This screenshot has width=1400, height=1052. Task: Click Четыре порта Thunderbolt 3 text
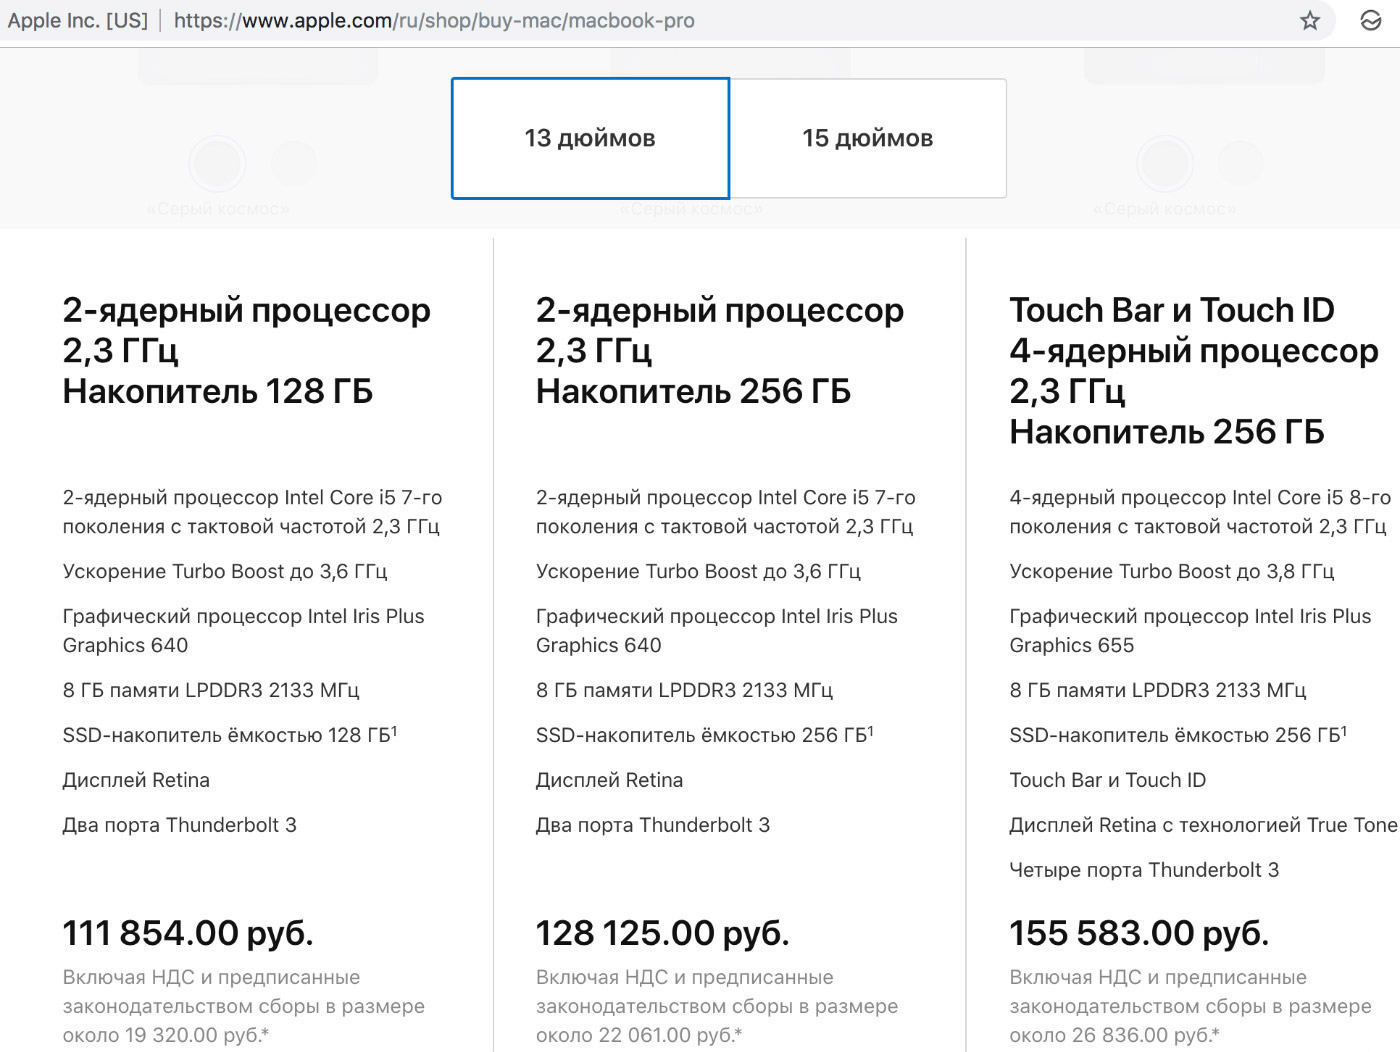coord(1144,870)
